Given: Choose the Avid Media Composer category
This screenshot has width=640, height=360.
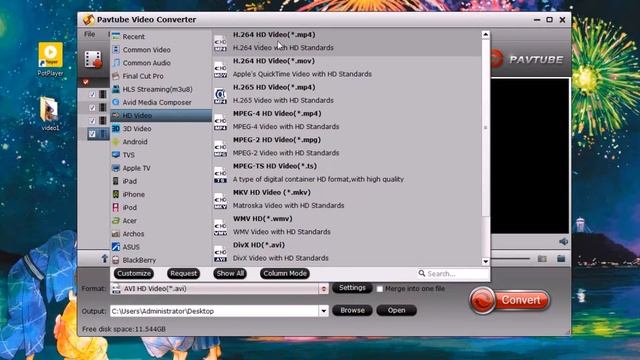Looking at the screenshot, I should 161,102.
